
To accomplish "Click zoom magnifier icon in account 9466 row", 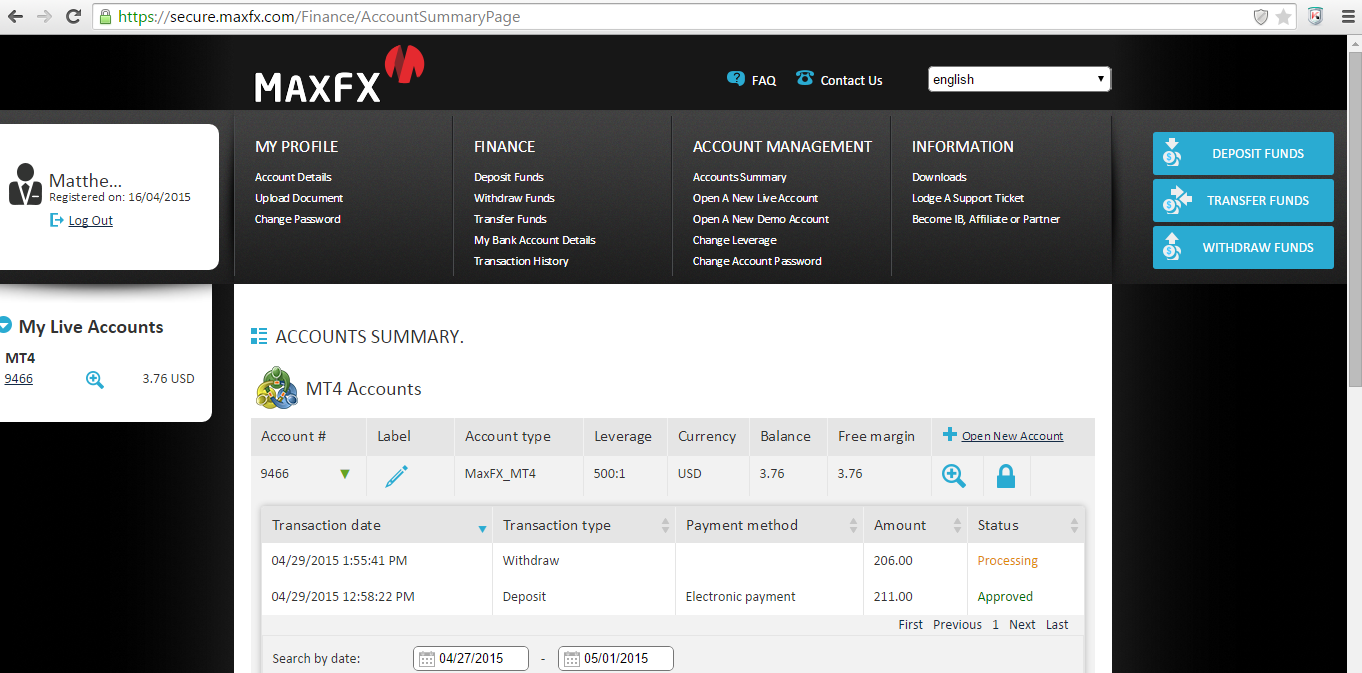I will (x=954, y=476).
